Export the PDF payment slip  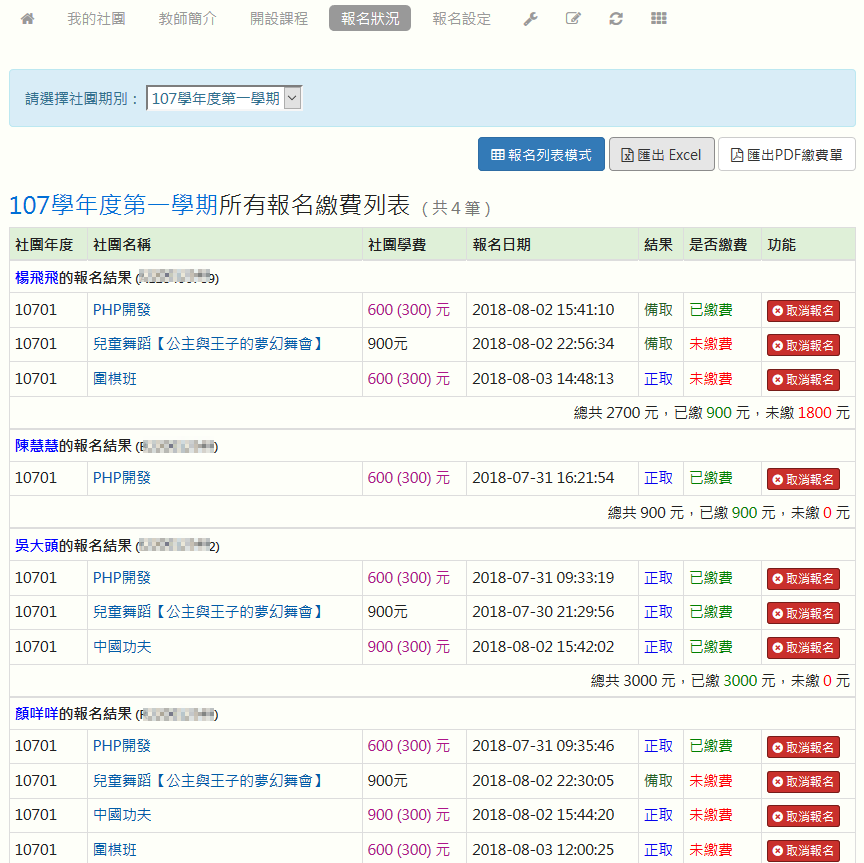coord(786,155)
